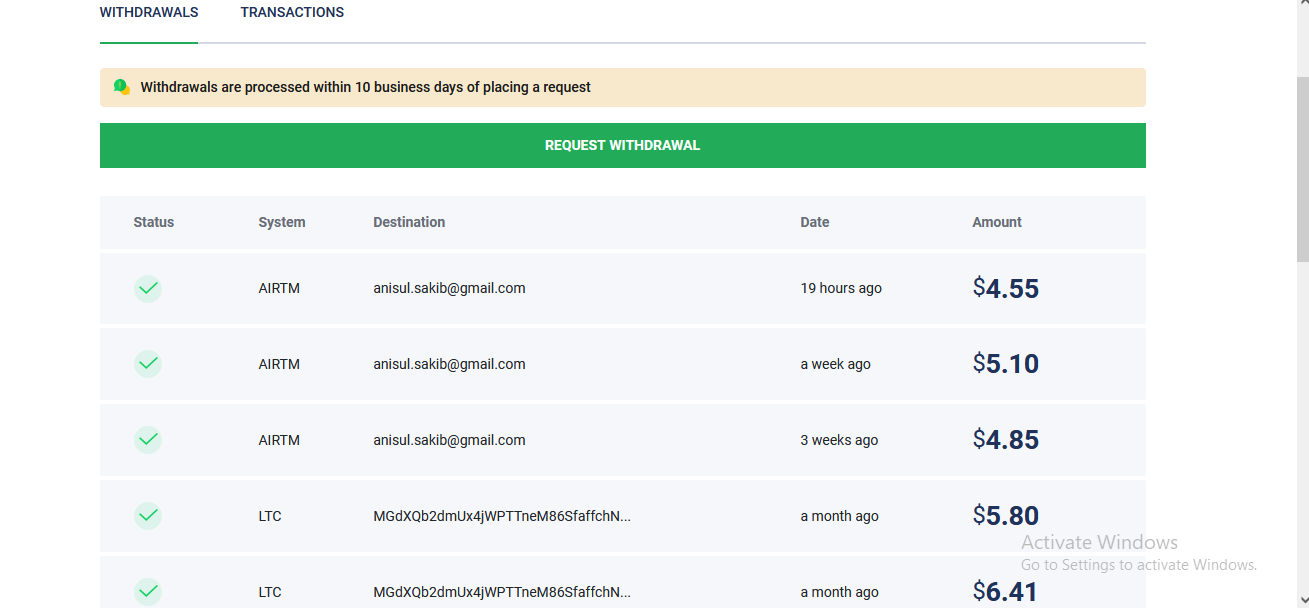Click the status icon on the bottom $6.41 row
The width and height of the screenshot is (1309, 608).
148,592
